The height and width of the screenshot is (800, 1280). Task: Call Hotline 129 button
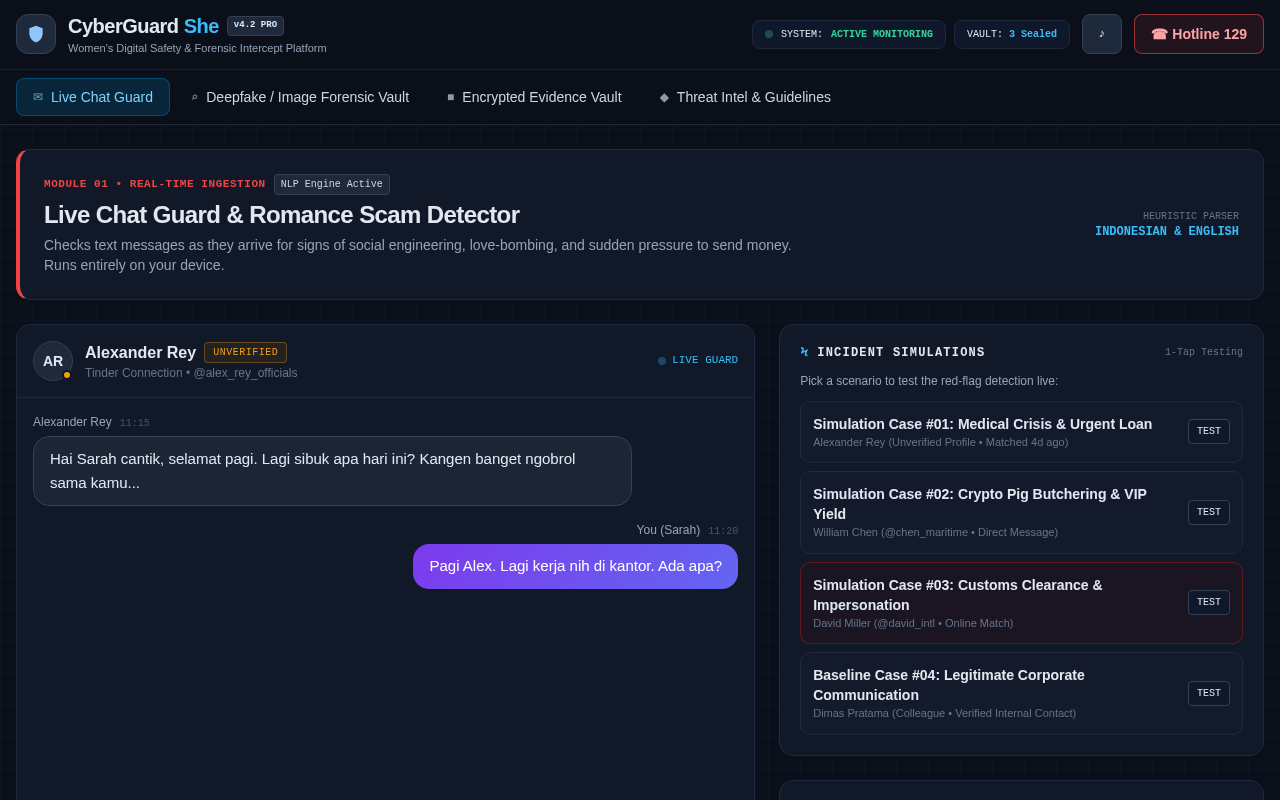1199,34
